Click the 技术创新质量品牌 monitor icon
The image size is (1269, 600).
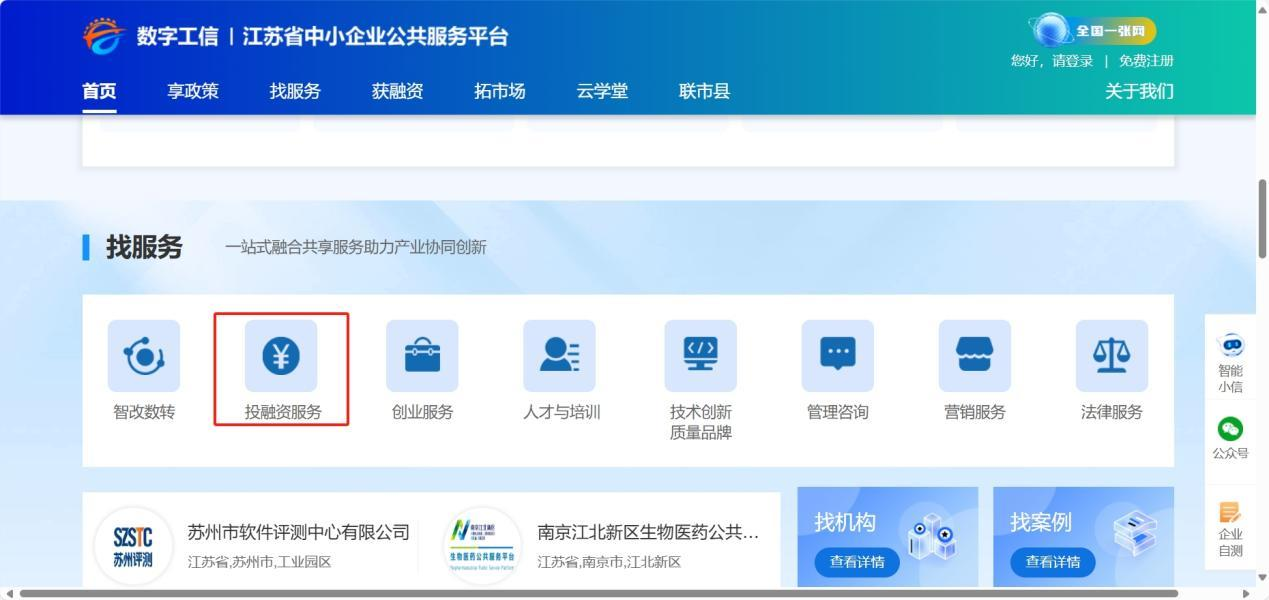700,356
